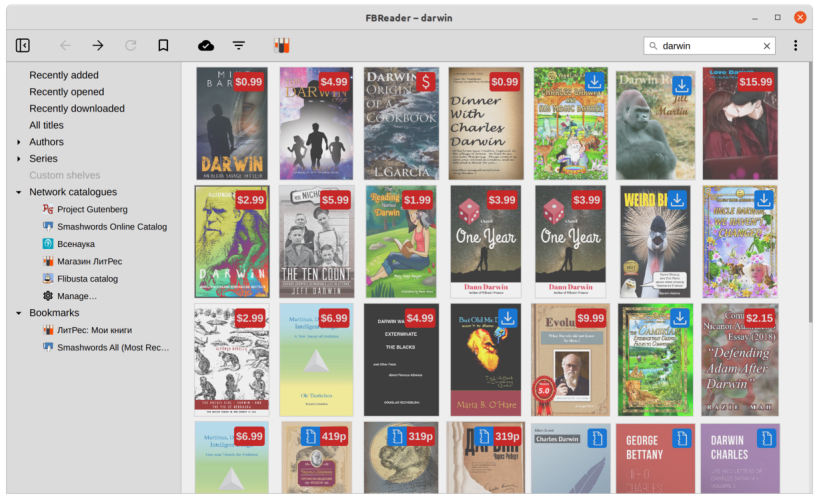
Task: Download the Marta B. O'Hare book
Action: (508, 318)
